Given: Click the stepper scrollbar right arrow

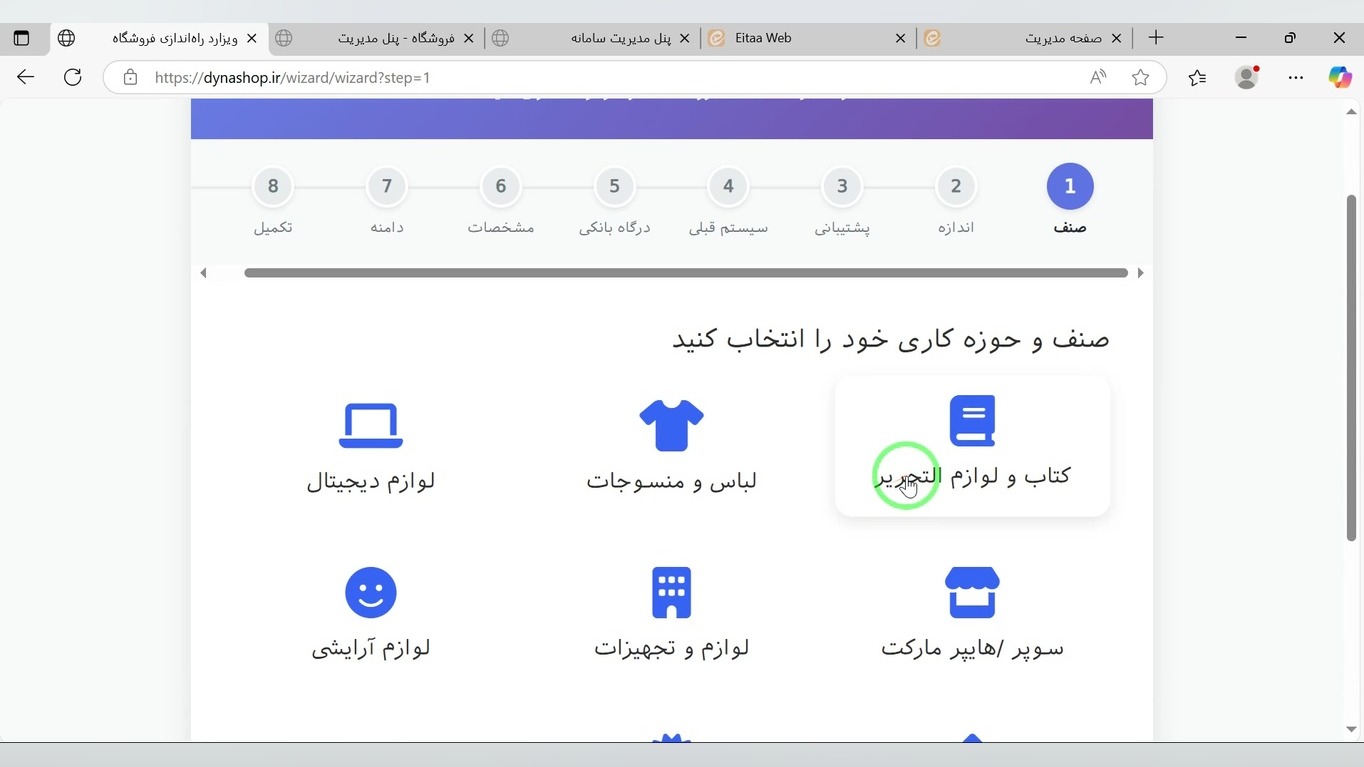Looking at the screenshot, I should point(1140,273).
